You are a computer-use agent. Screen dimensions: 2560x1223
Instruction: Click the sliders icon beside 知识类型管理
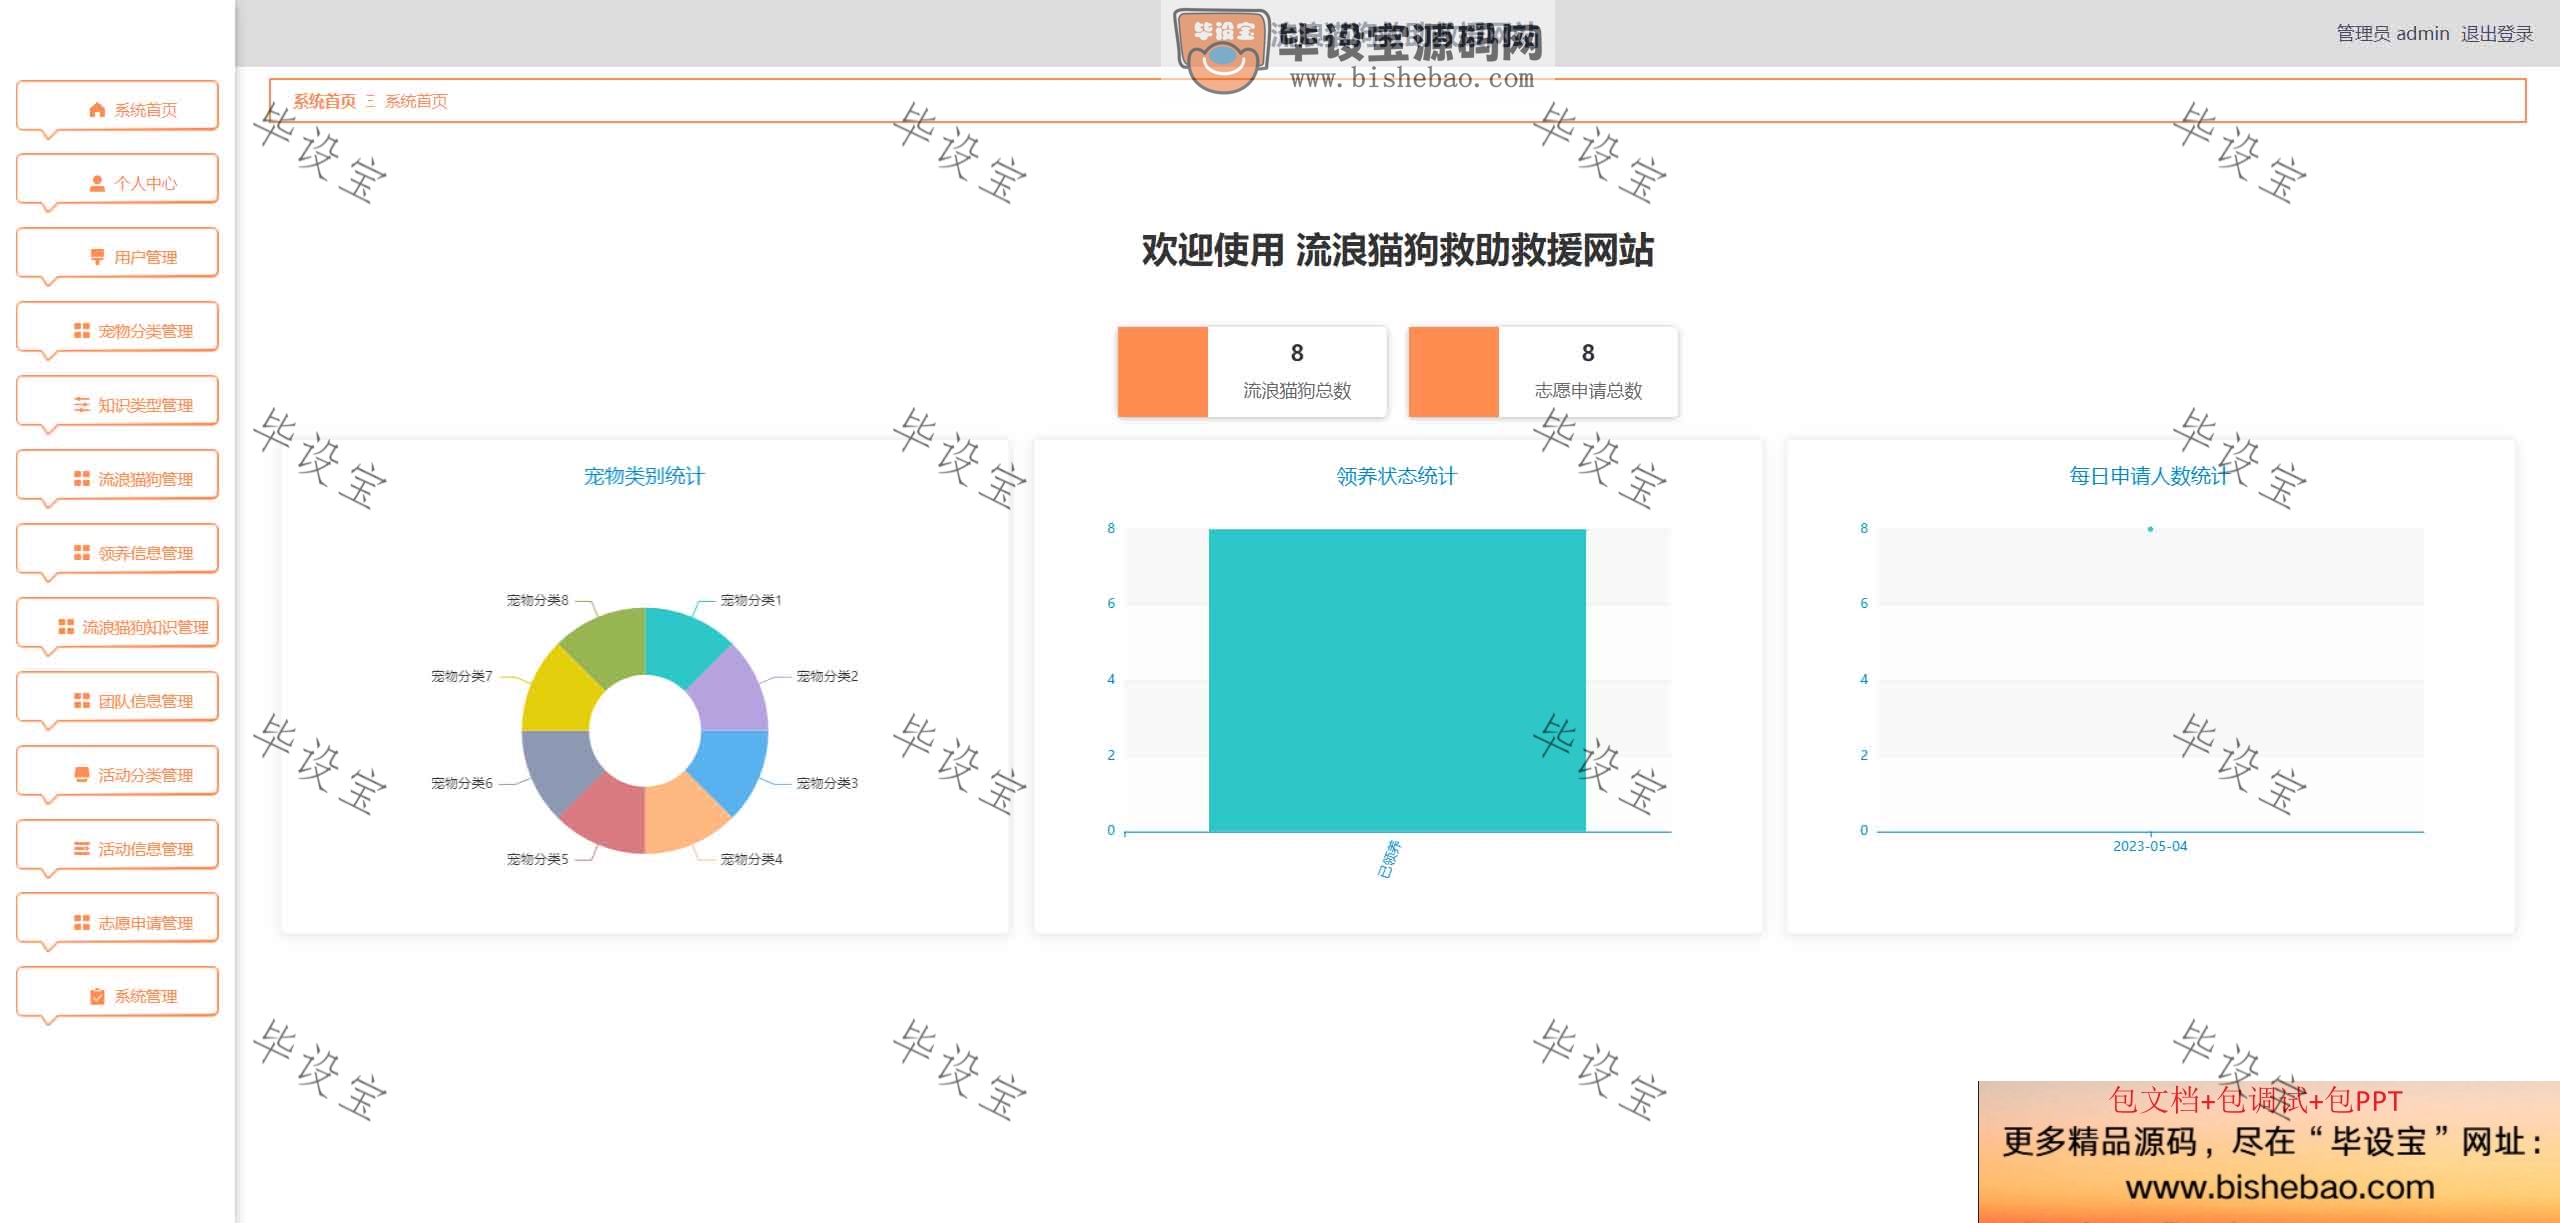pyautogui.click(x=82, y=405)
